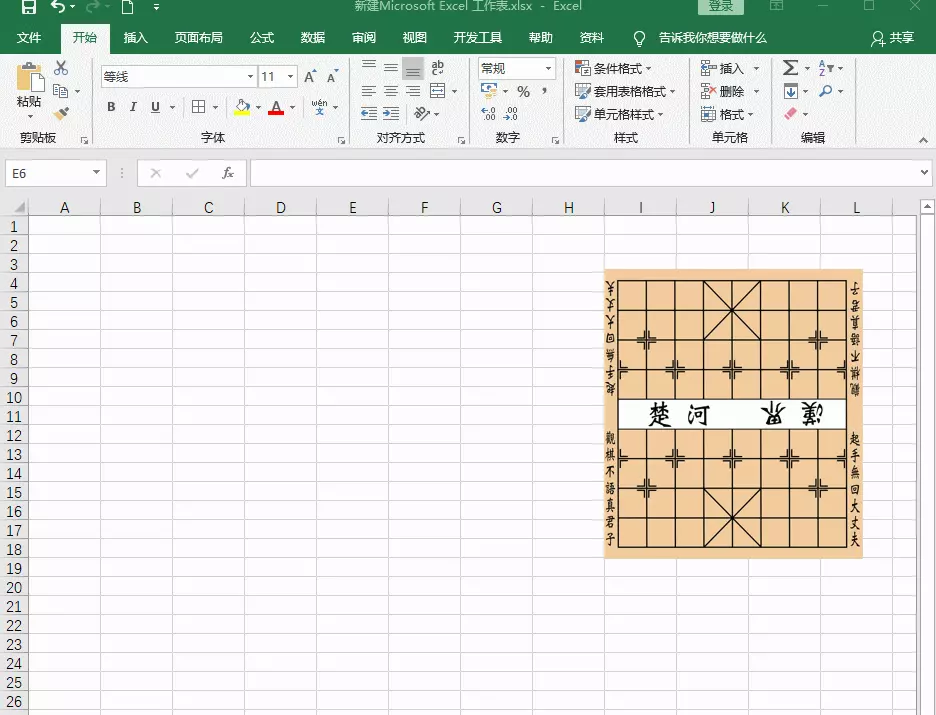Click the chess board image in the worksheet
The height and width of the screenshot is (715, 936).
pyautogui.click(x=733, y=413)
